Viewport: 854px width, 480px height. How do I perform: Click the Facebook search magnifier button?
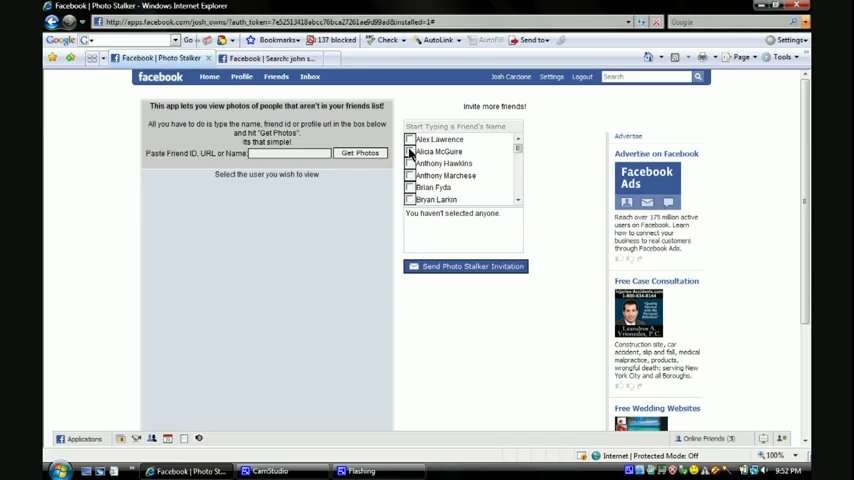698,77
